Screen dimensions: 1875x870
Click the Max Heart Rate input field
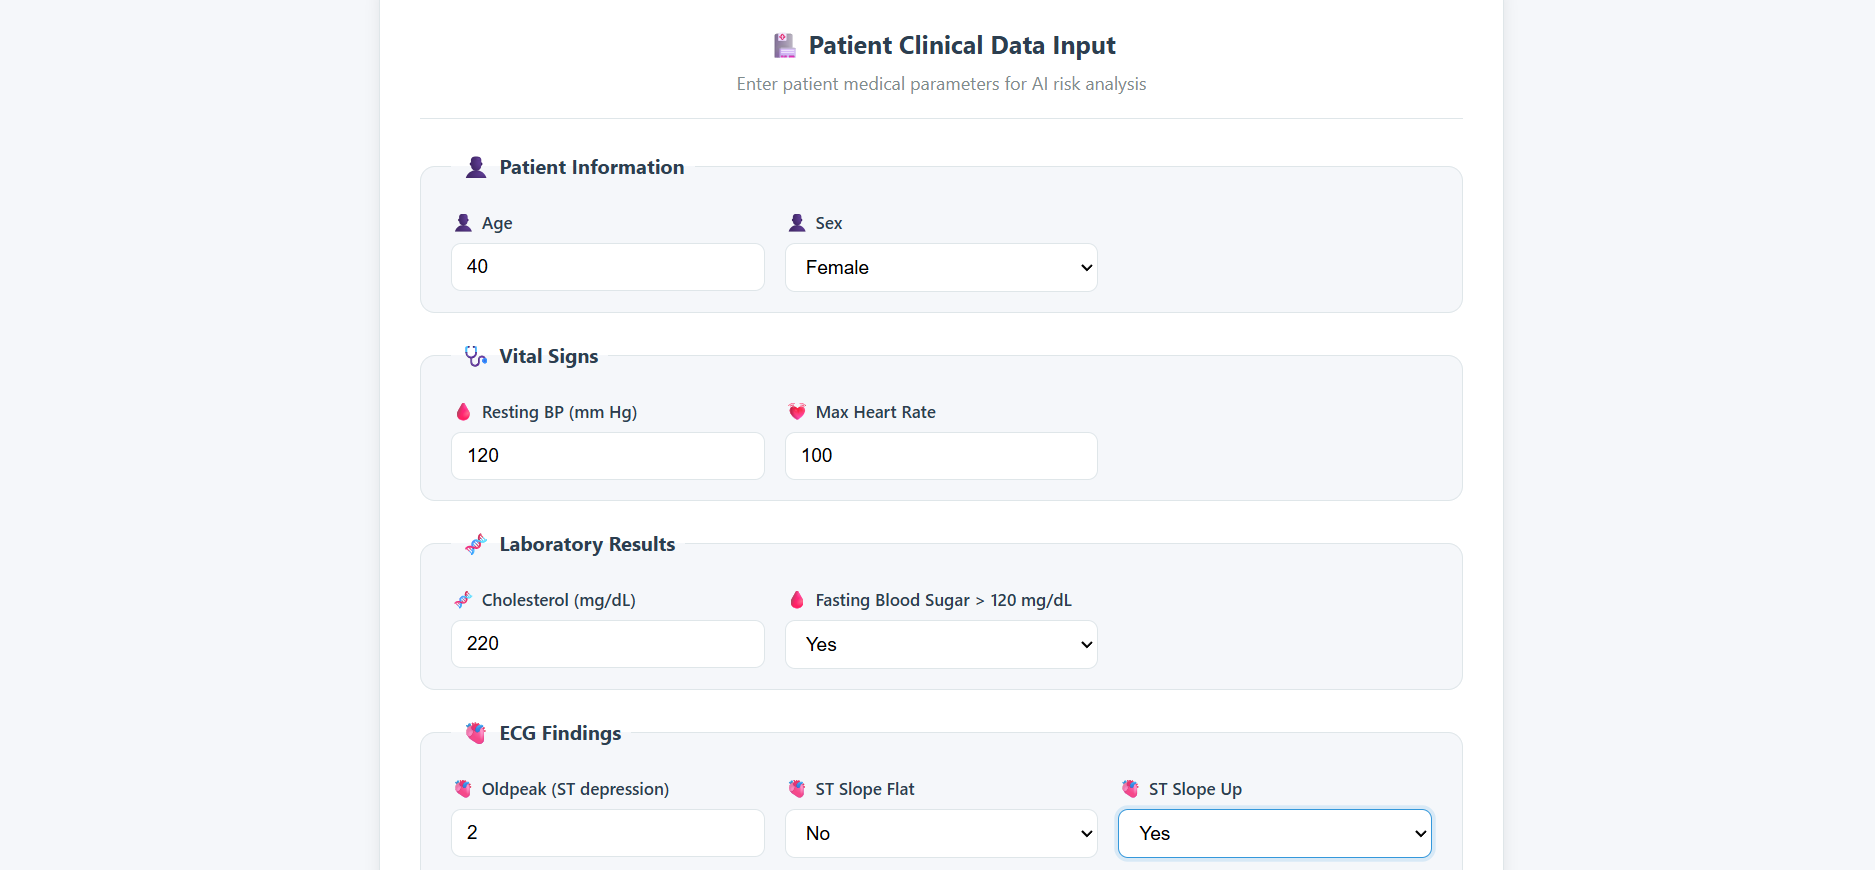pos(941,456)
